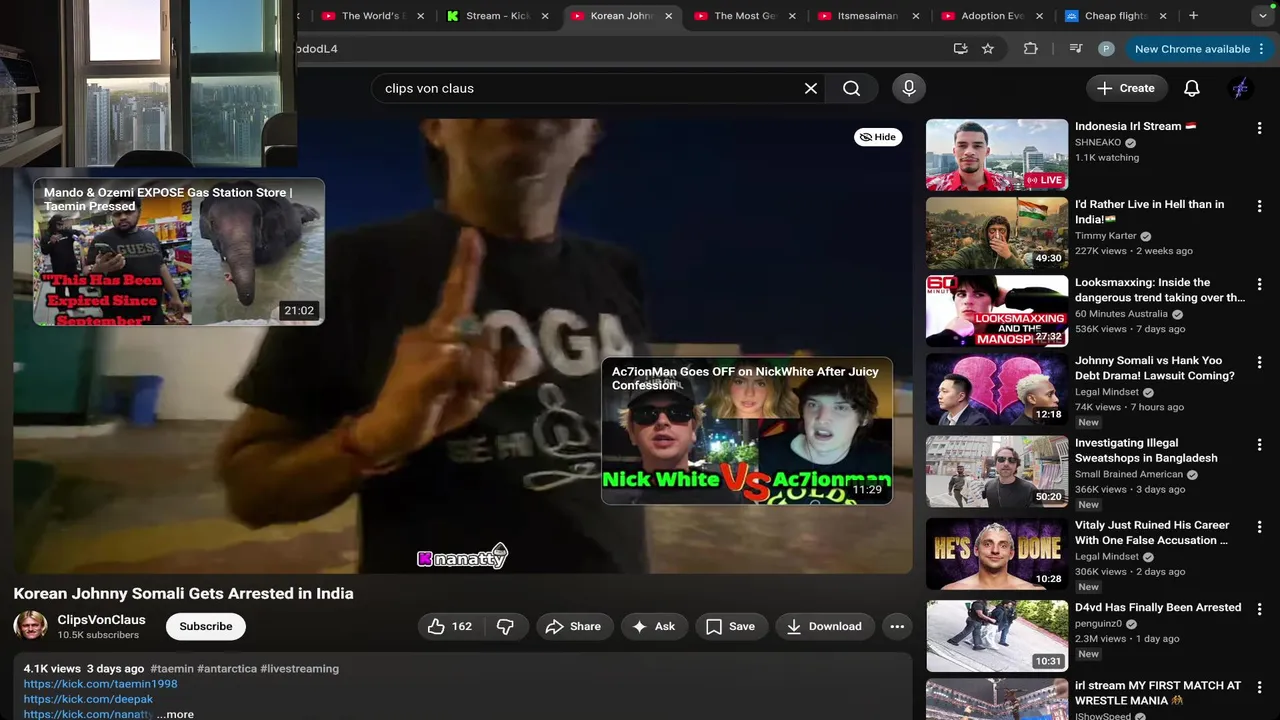Bookmark this page with the star icon
Image resolution: width=1280 pixels, height=720 pixels.
click(988, 48)
